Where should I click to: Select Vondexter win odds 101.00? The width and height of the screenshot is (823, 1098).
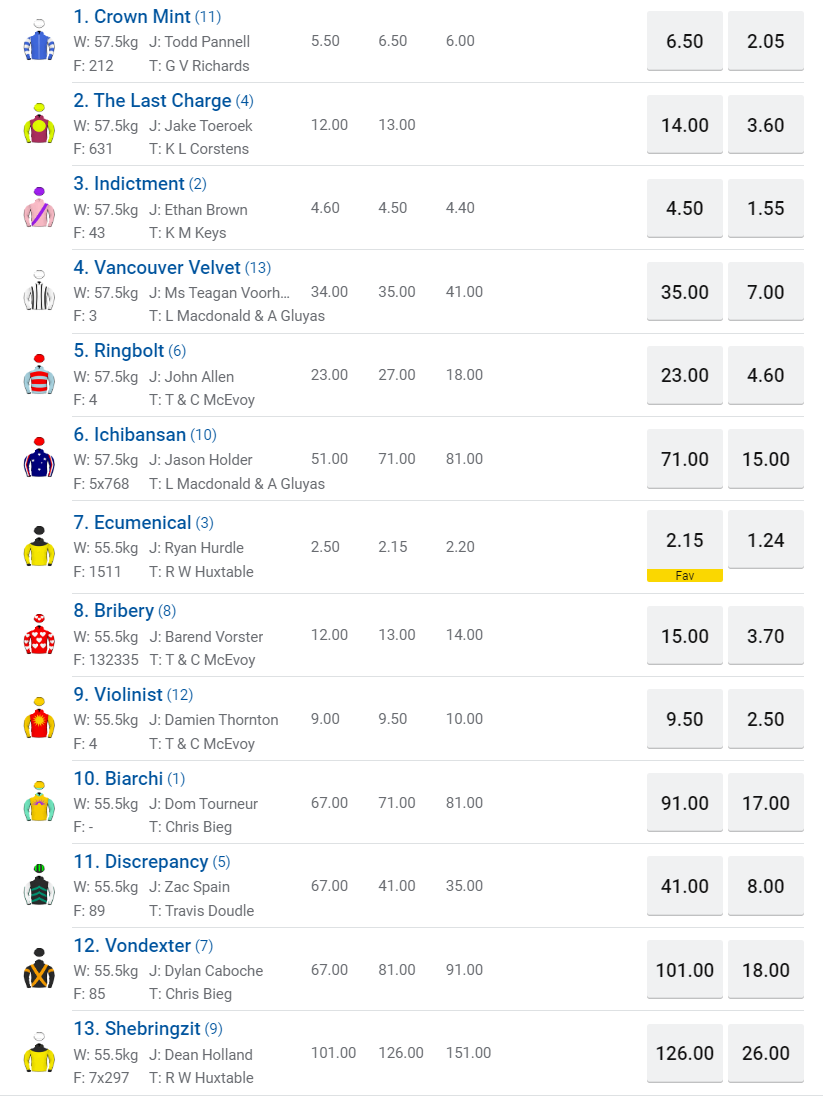click(x=685, y=971)
